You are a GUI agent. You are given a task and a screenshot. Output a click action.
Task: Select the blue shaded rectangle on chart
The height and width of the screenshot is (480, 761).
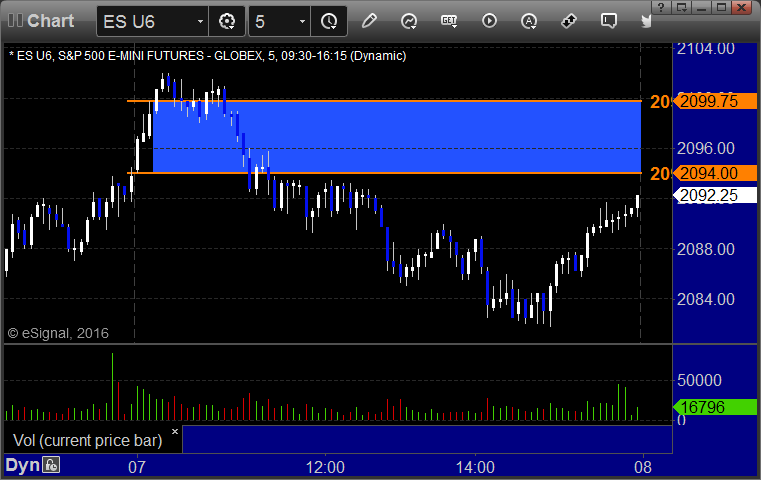[x=397, y=137]
